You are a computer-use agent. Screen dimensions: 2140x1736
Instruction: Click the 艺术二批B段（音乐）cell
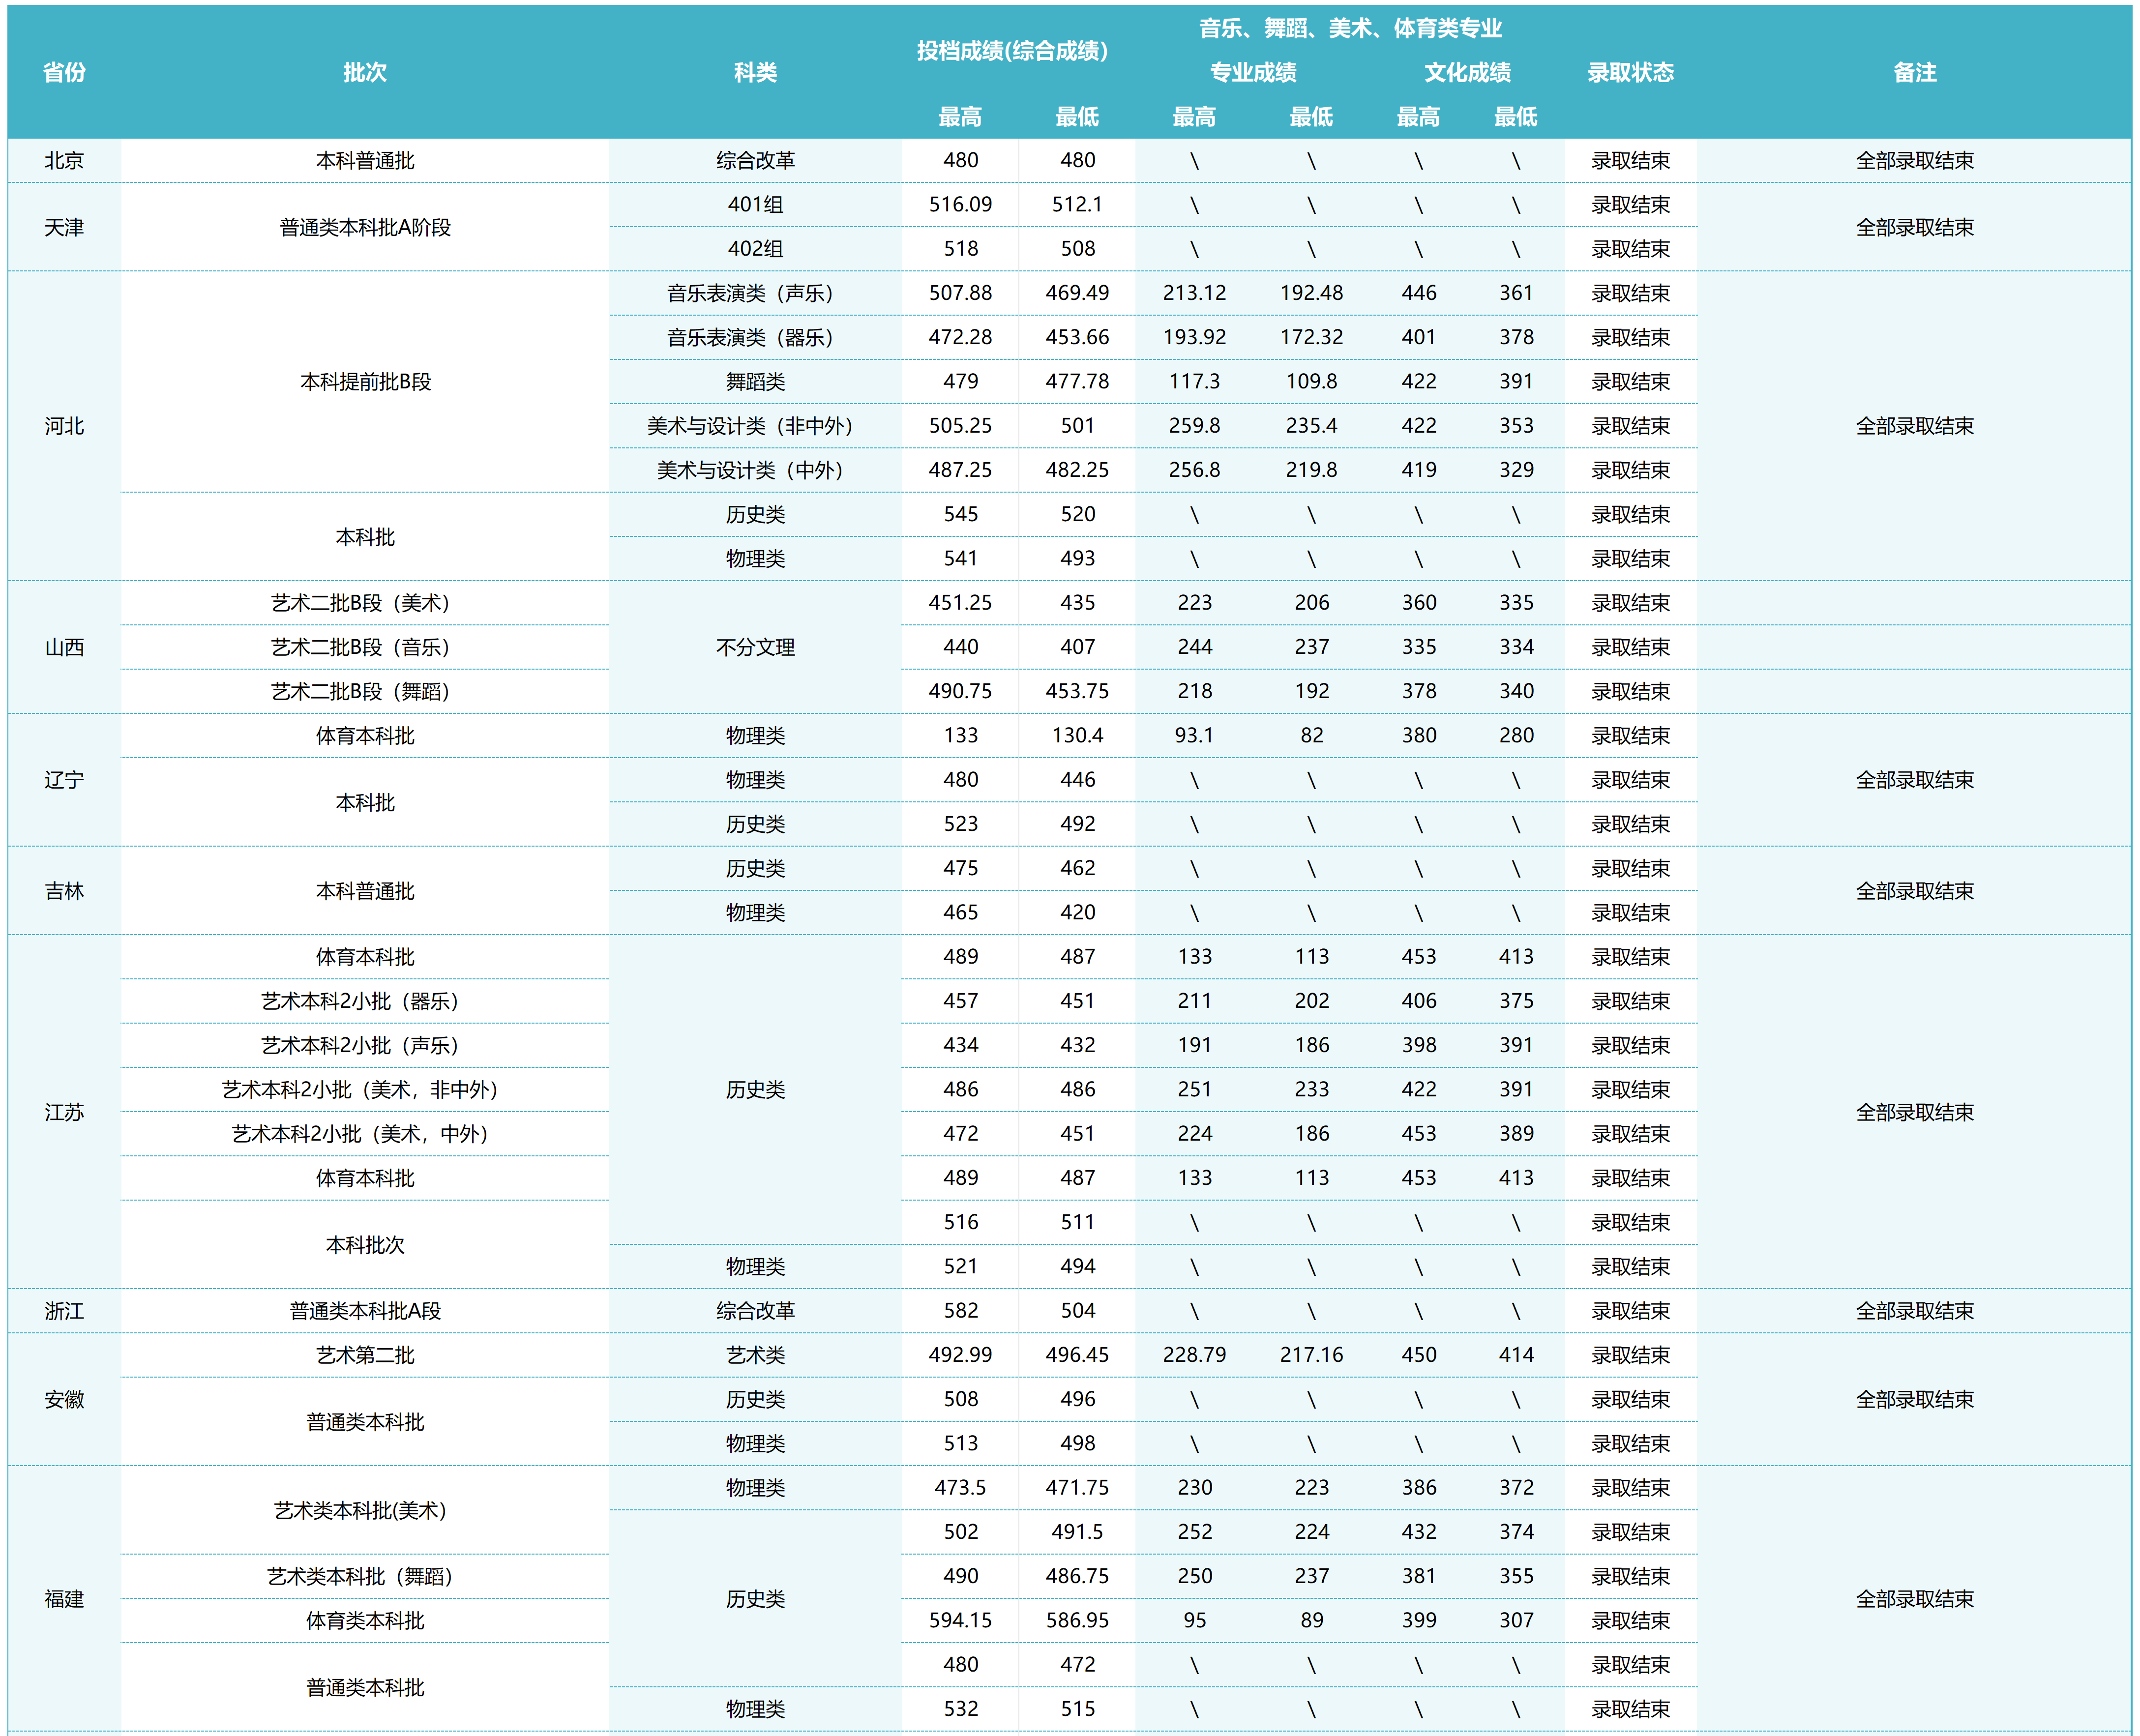pos(365,647)
